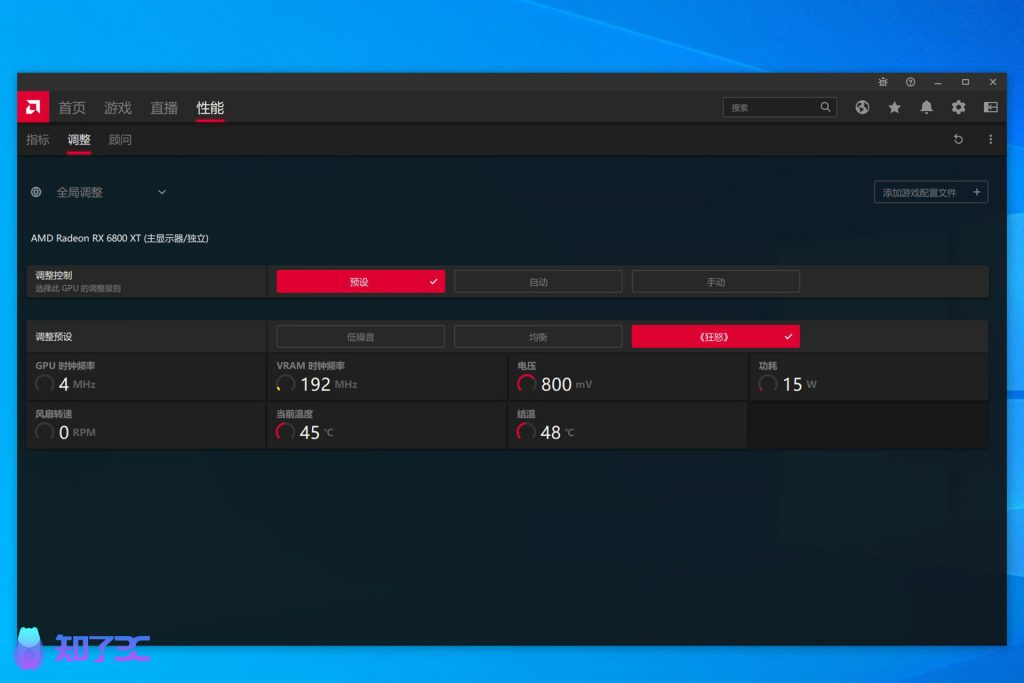
Task: Click the search magnifier icon
Action: (x=825, y=107)
